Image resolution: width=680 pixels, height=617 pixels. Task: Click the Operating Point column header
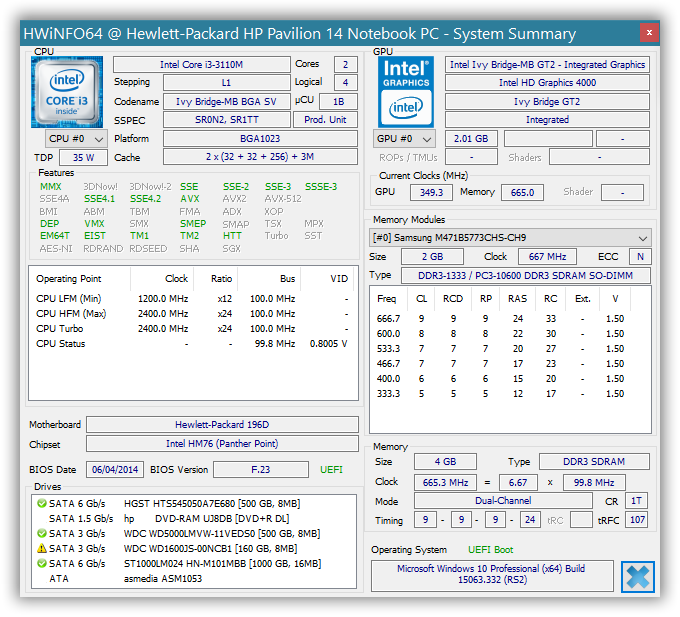[x=80, y=279]
